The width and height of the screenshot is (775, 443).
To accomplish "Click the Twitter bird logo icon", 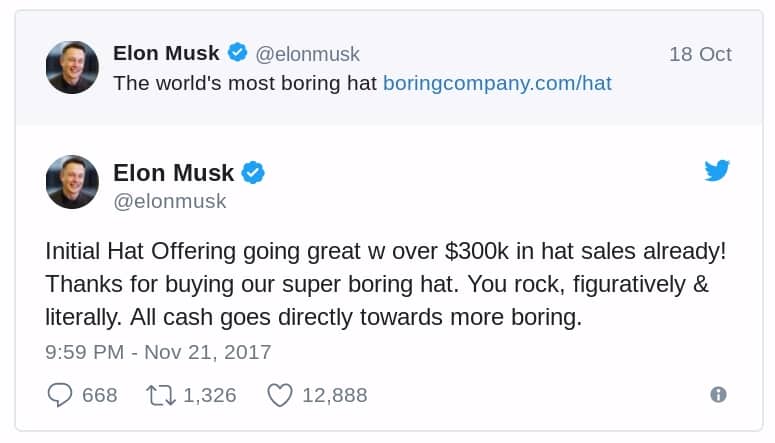I will click(717, 171).
